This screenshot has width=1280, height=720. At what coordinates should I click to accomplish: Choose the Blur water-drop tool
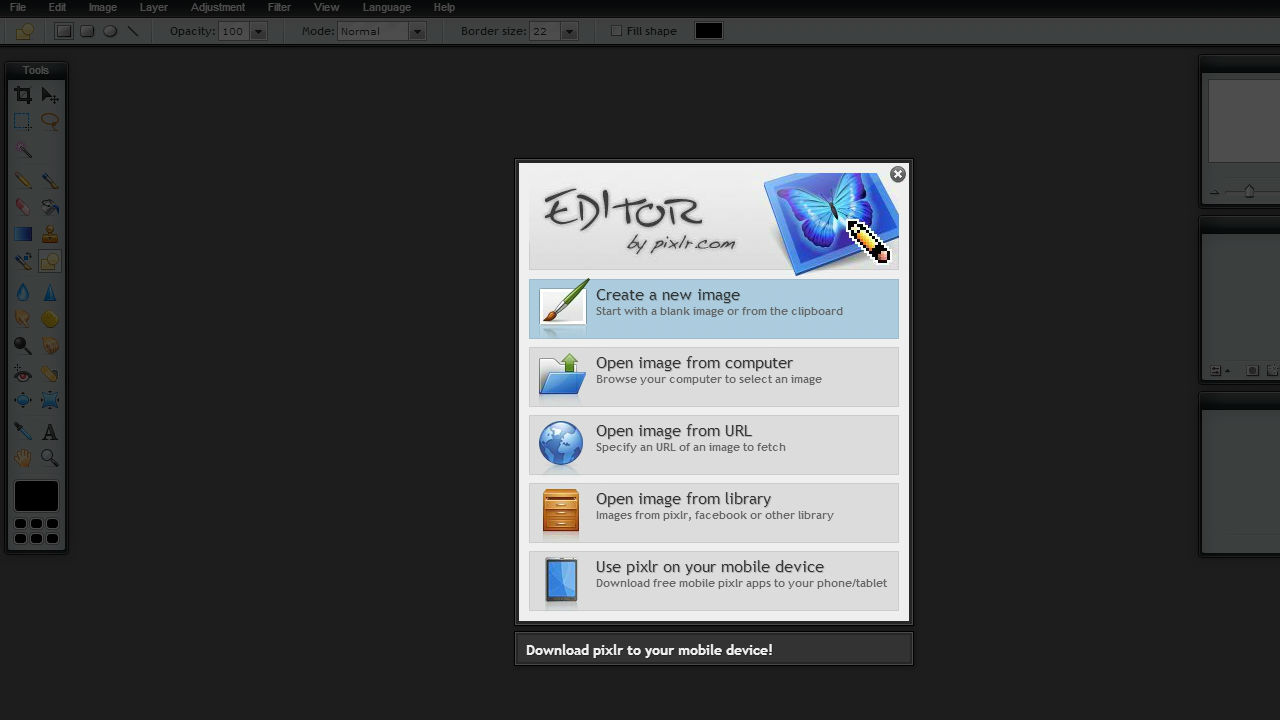coord(22,292)
